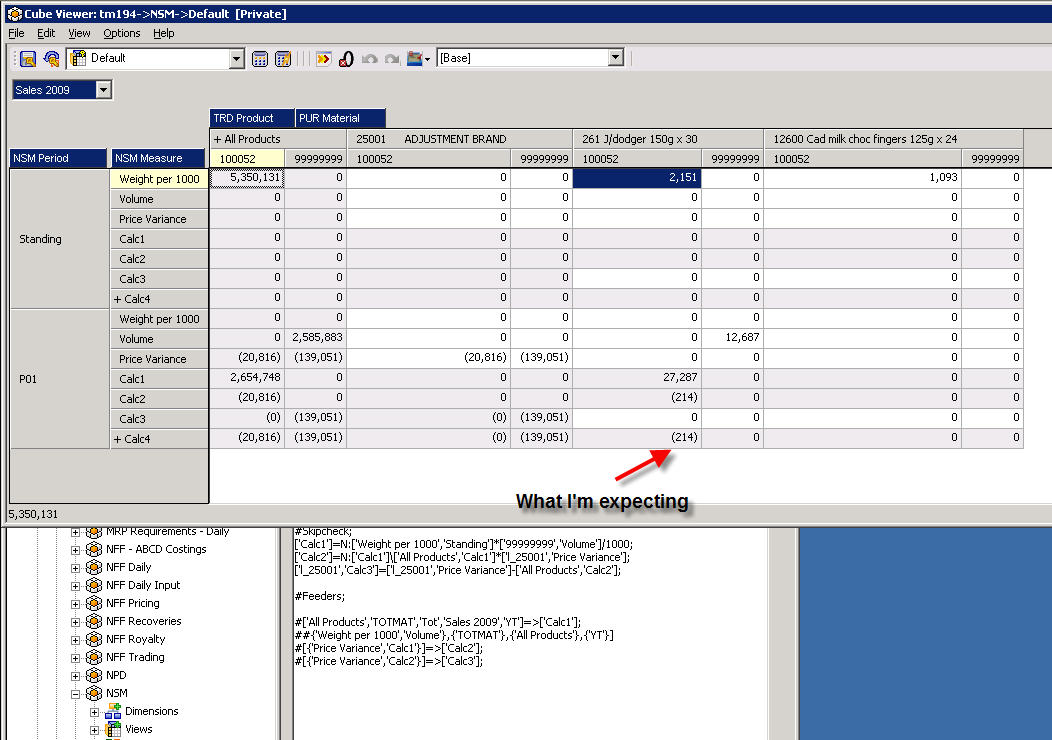Click the 12600 Cad milk choc fingers column header
Screen dimensions: 1052x740
[893, 139]
